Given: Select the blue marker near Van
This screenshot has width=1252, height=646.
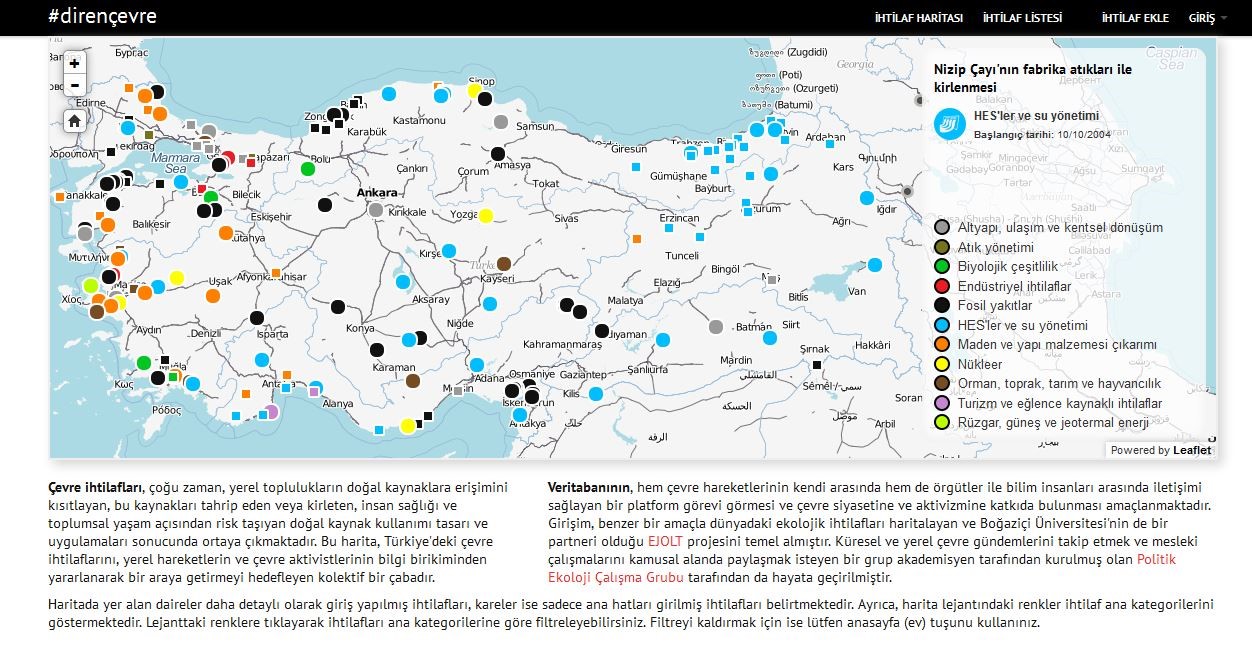Looking at the screenshot, I should 875,265.
